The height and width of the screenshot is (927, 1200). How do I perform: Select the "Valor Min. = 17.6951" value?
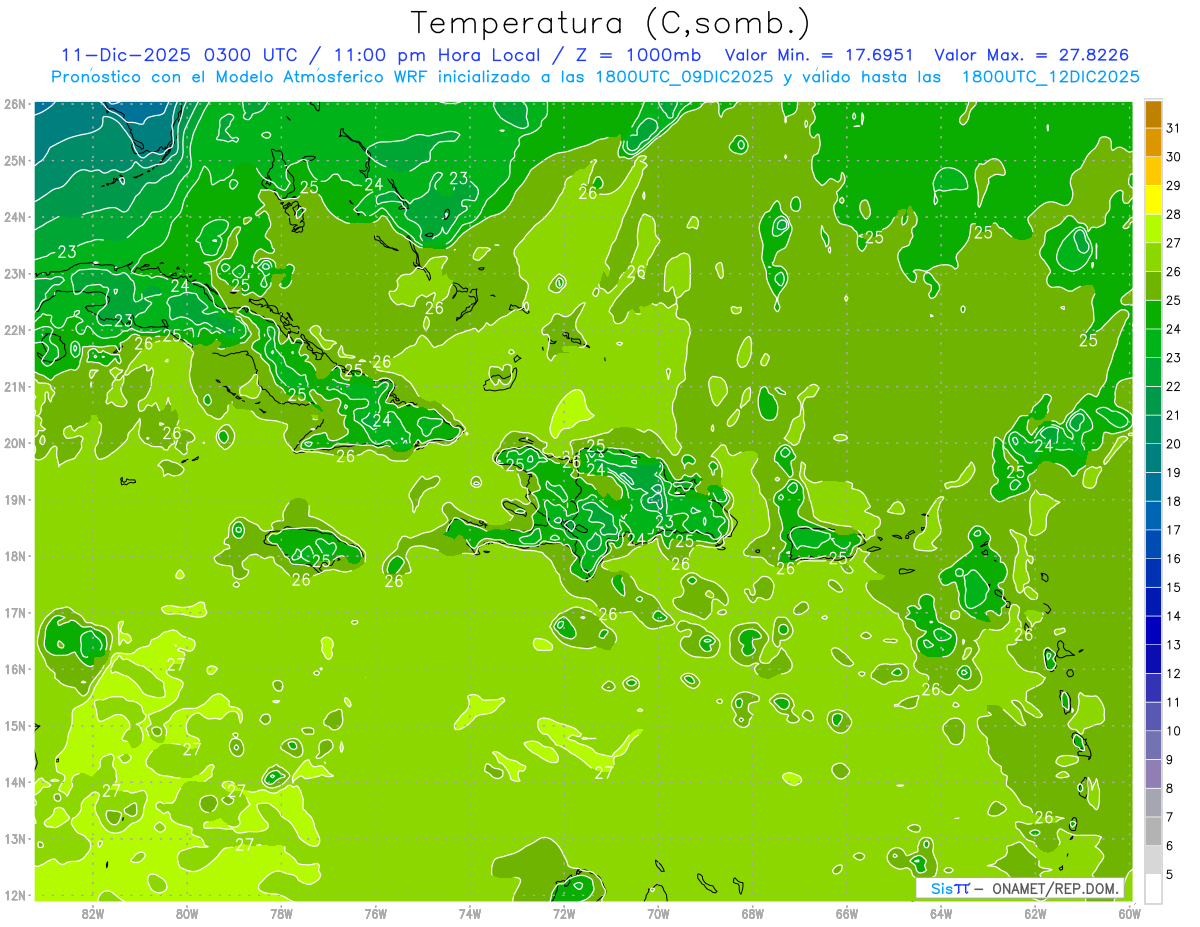(x=821, y=55)
